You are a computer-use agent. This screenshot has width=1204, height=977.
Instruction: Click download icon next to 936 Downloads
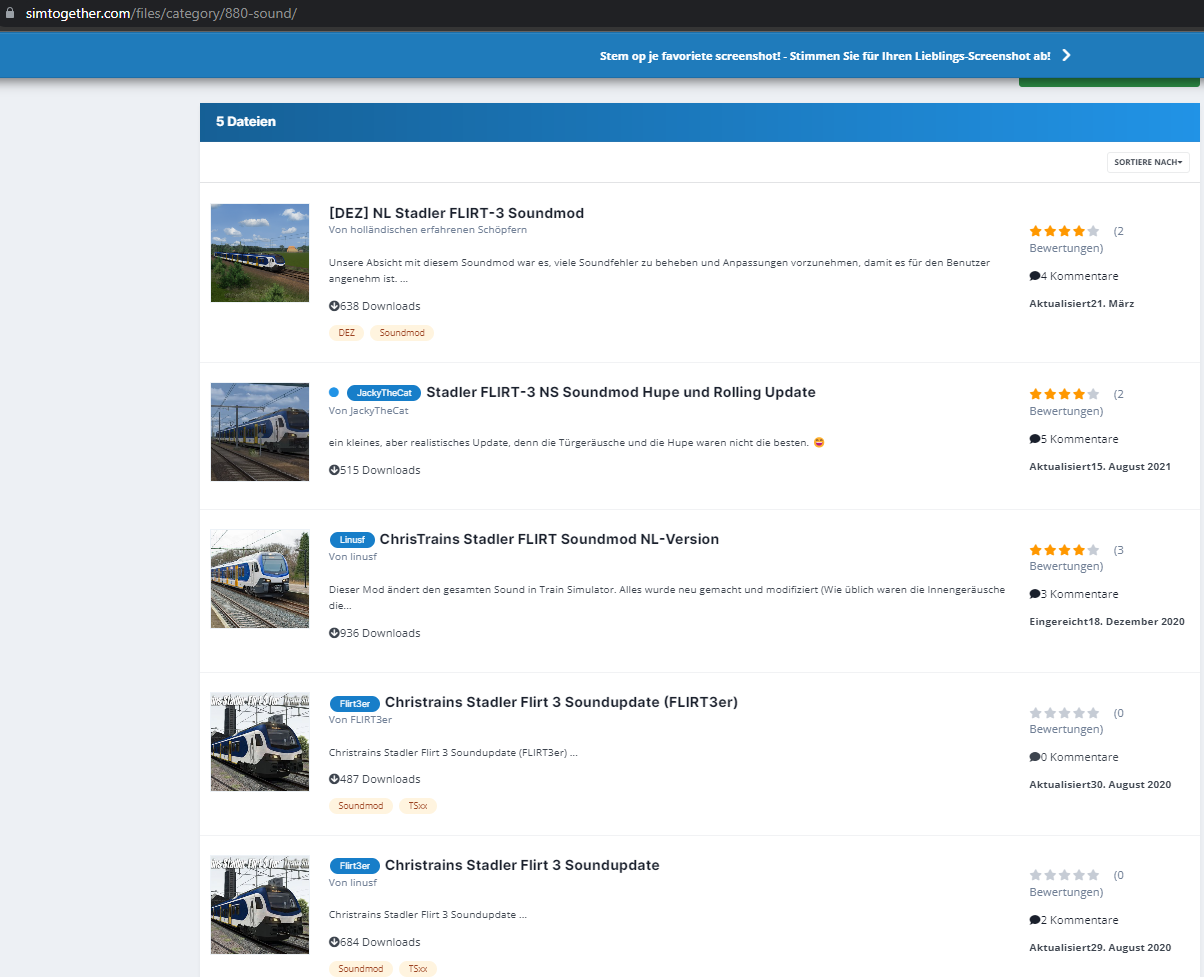(334, 633)
